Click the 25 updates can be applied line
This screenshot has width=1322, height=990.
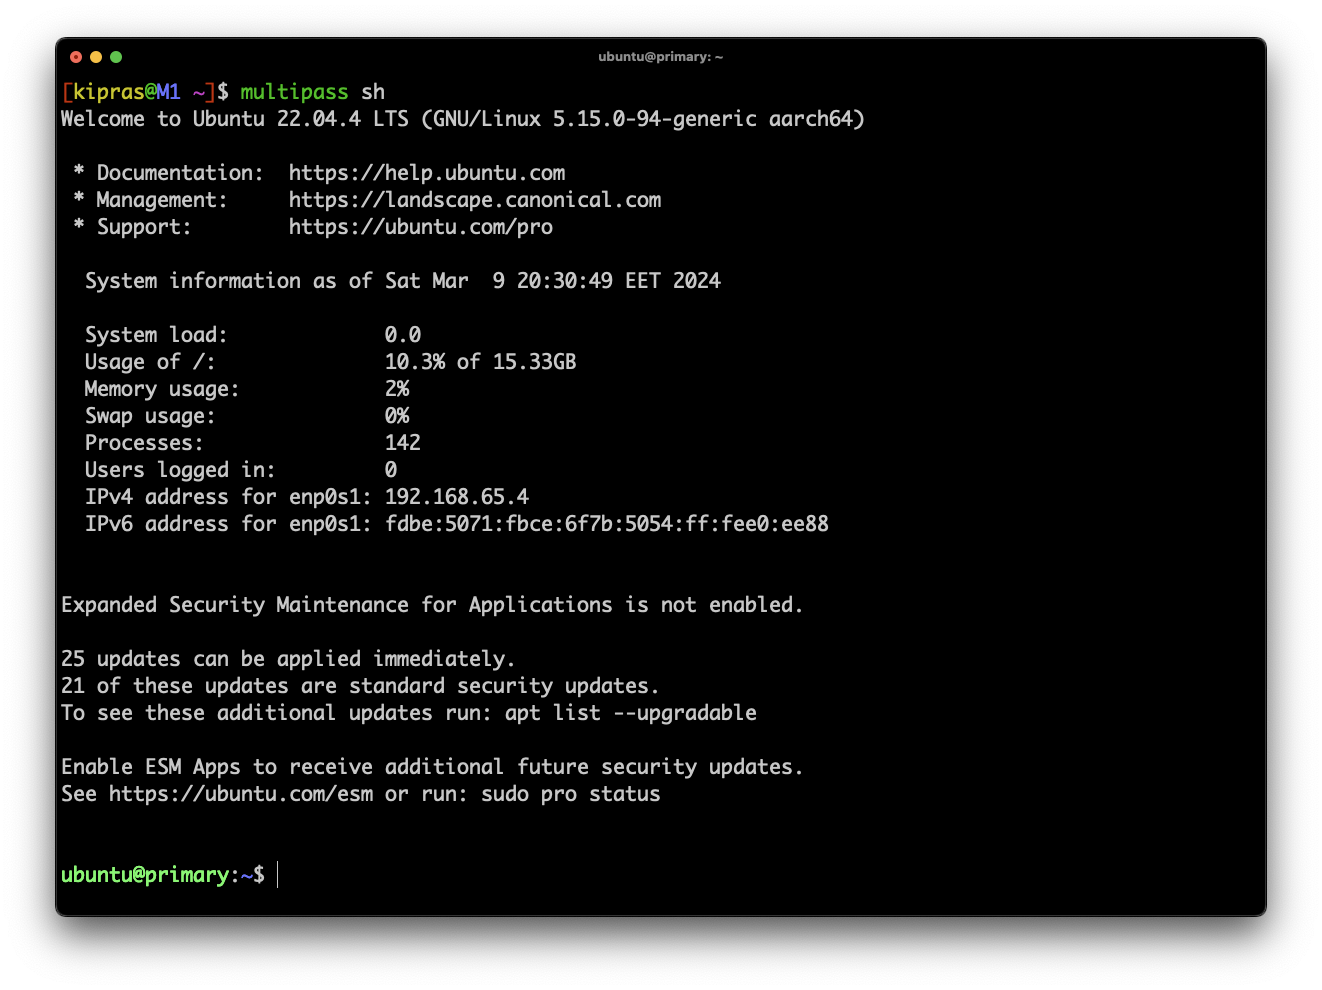point(288,659)
